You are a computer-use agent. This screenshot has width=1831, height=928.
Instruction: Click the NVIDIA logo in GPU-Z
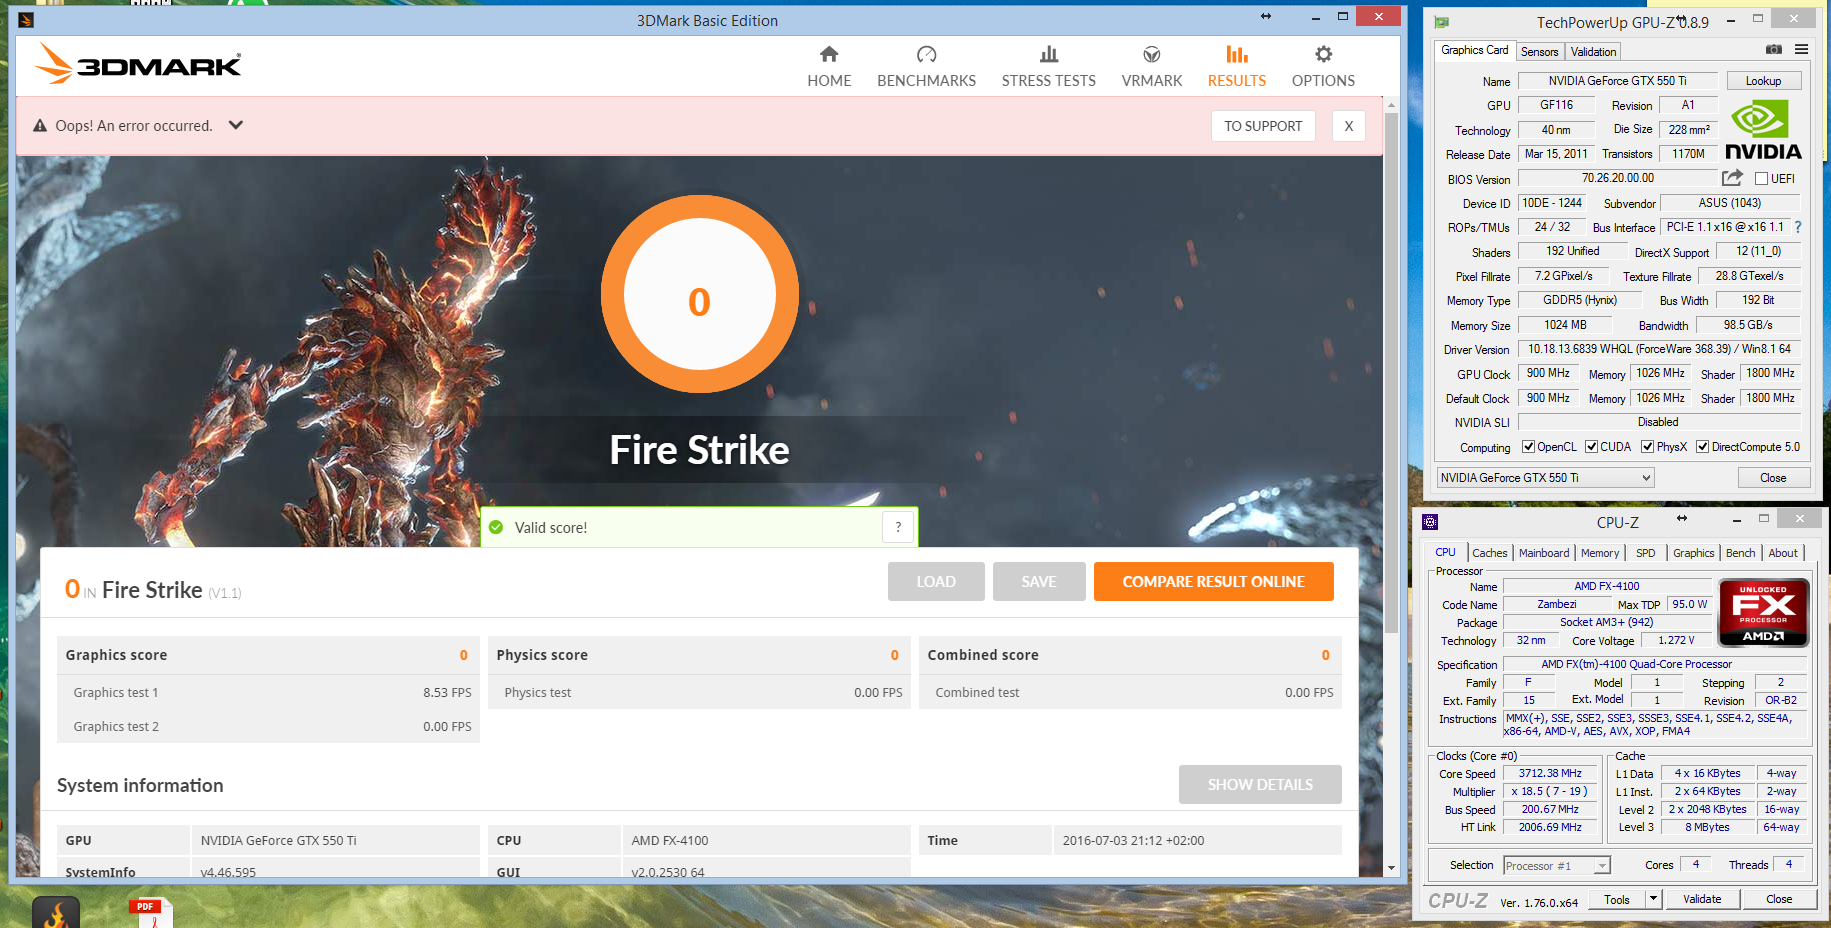click(x=1763, y=130)
